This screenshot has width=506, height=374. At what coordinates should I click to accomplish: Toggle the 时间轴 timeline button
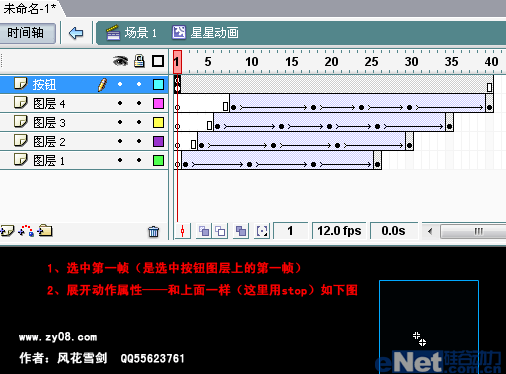[27, 33]
